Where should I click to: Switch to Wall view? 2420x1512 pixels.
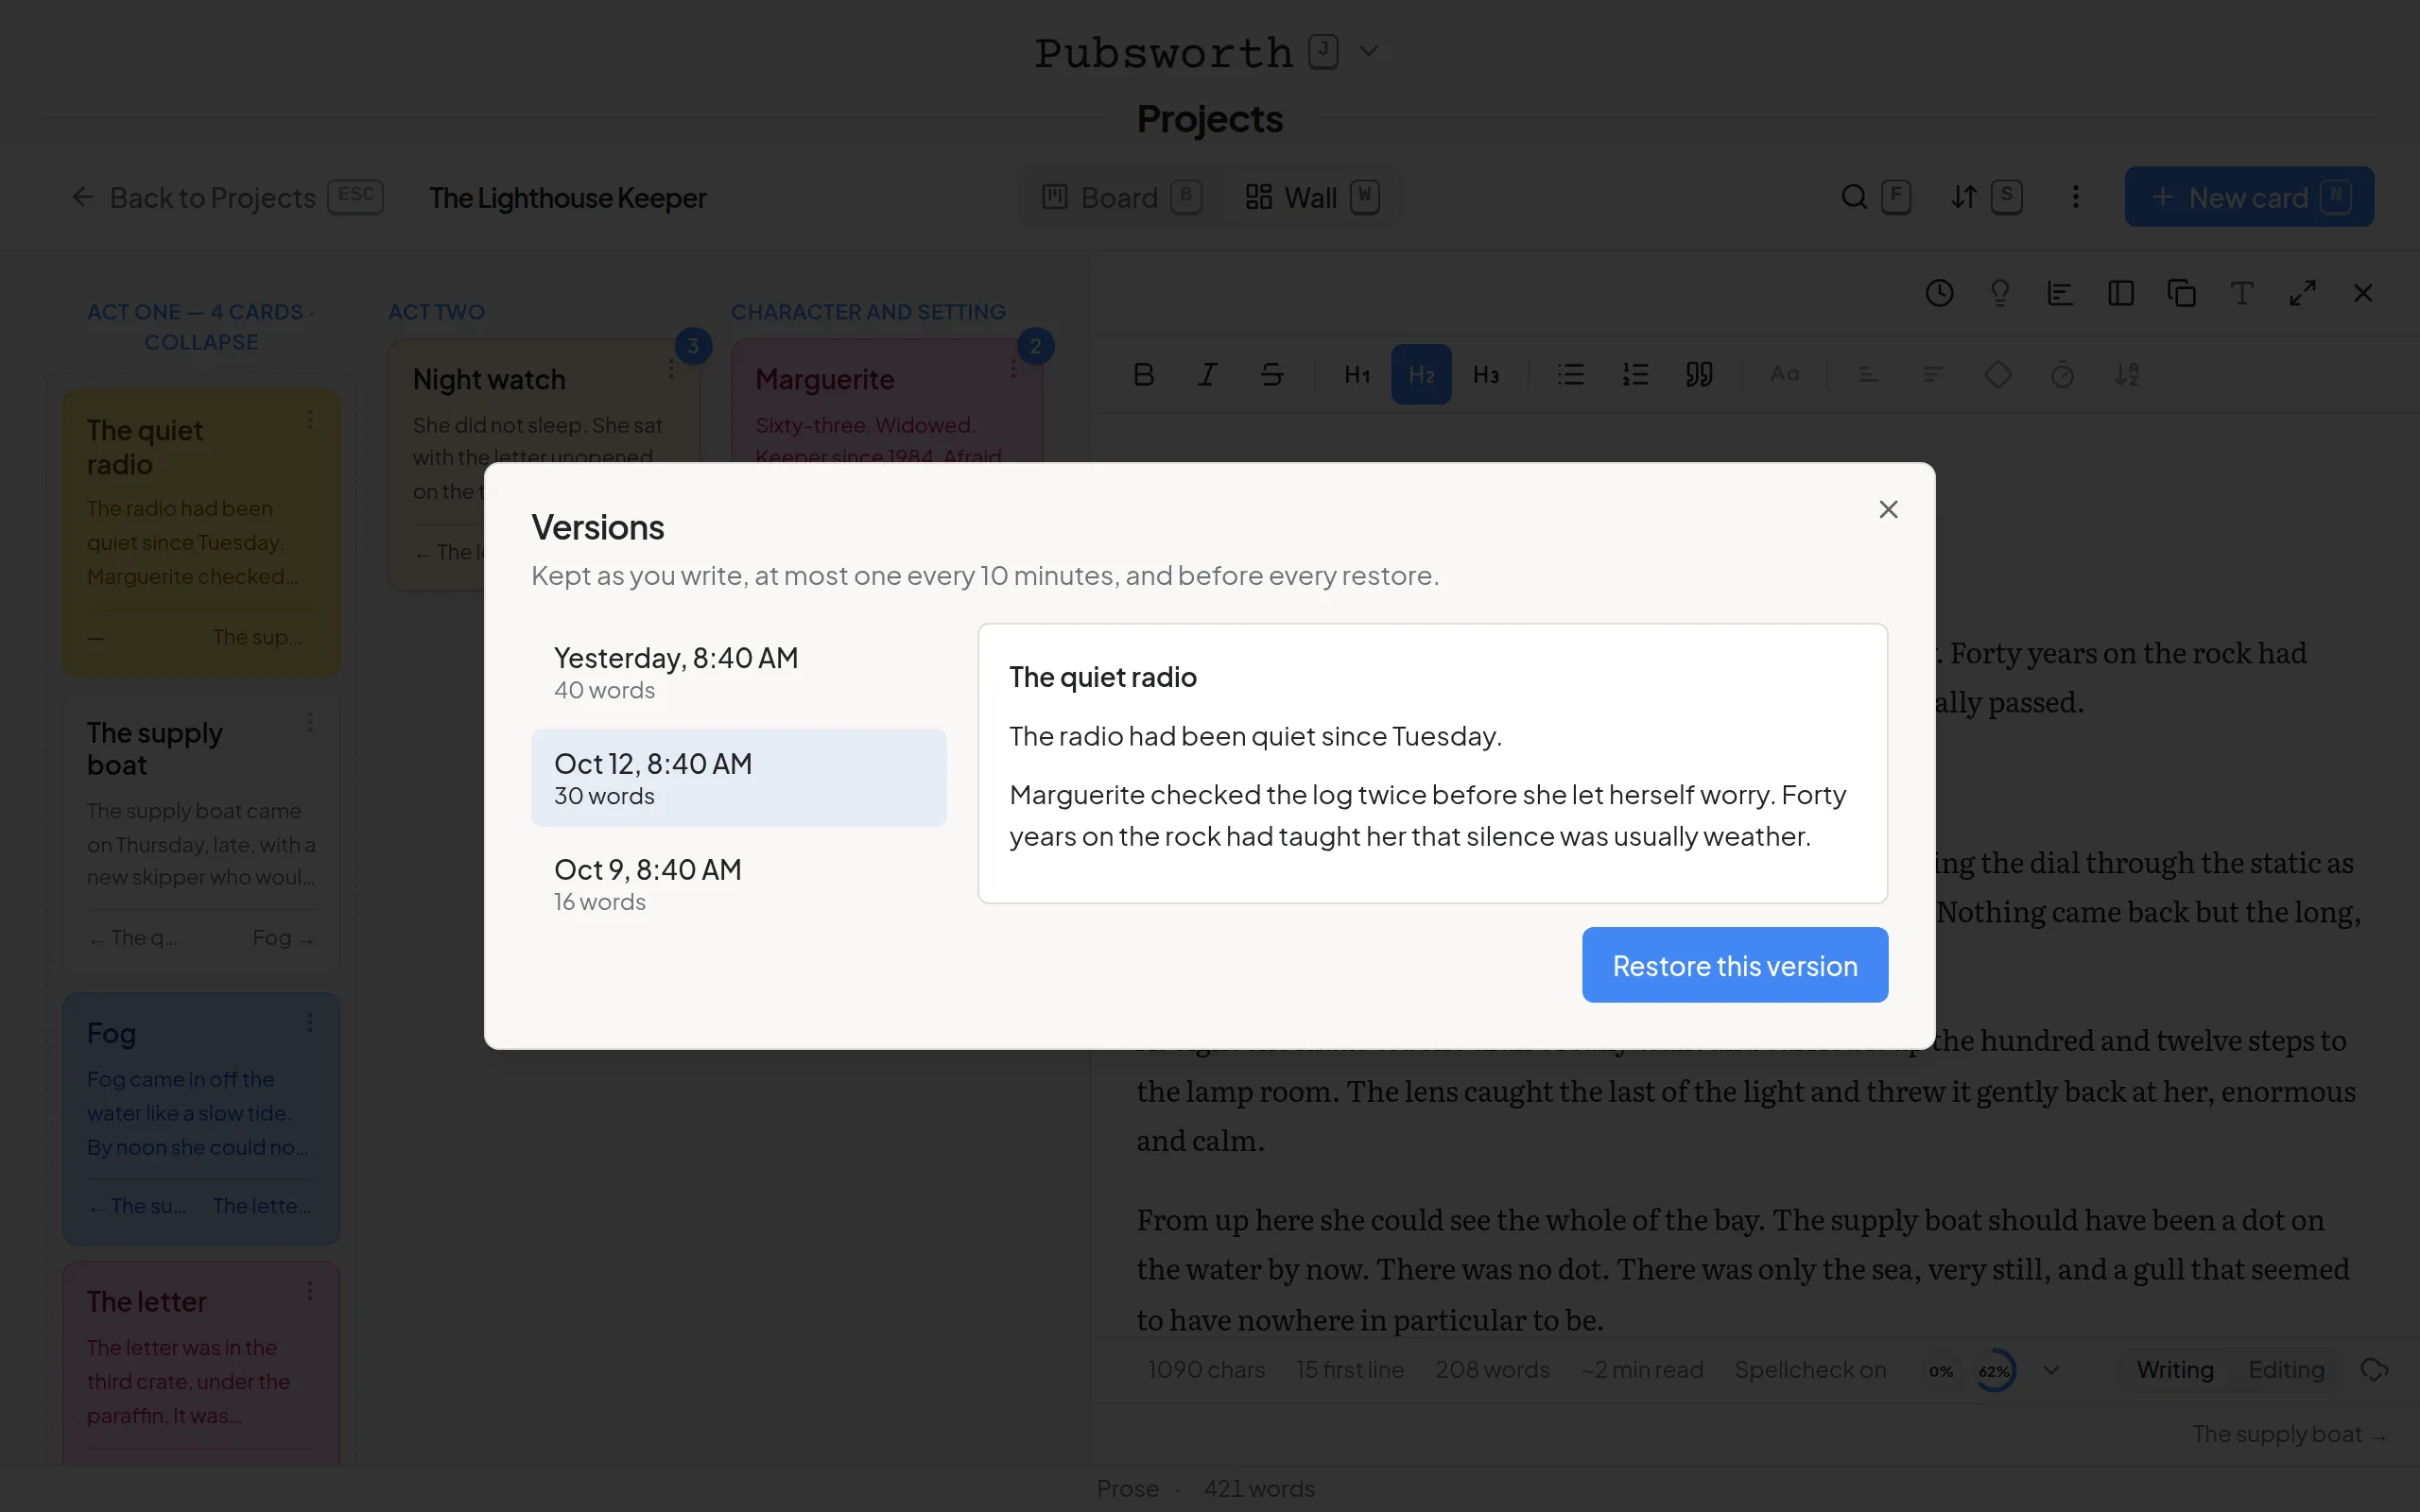pyautogui.click(x=1312, y=197)
